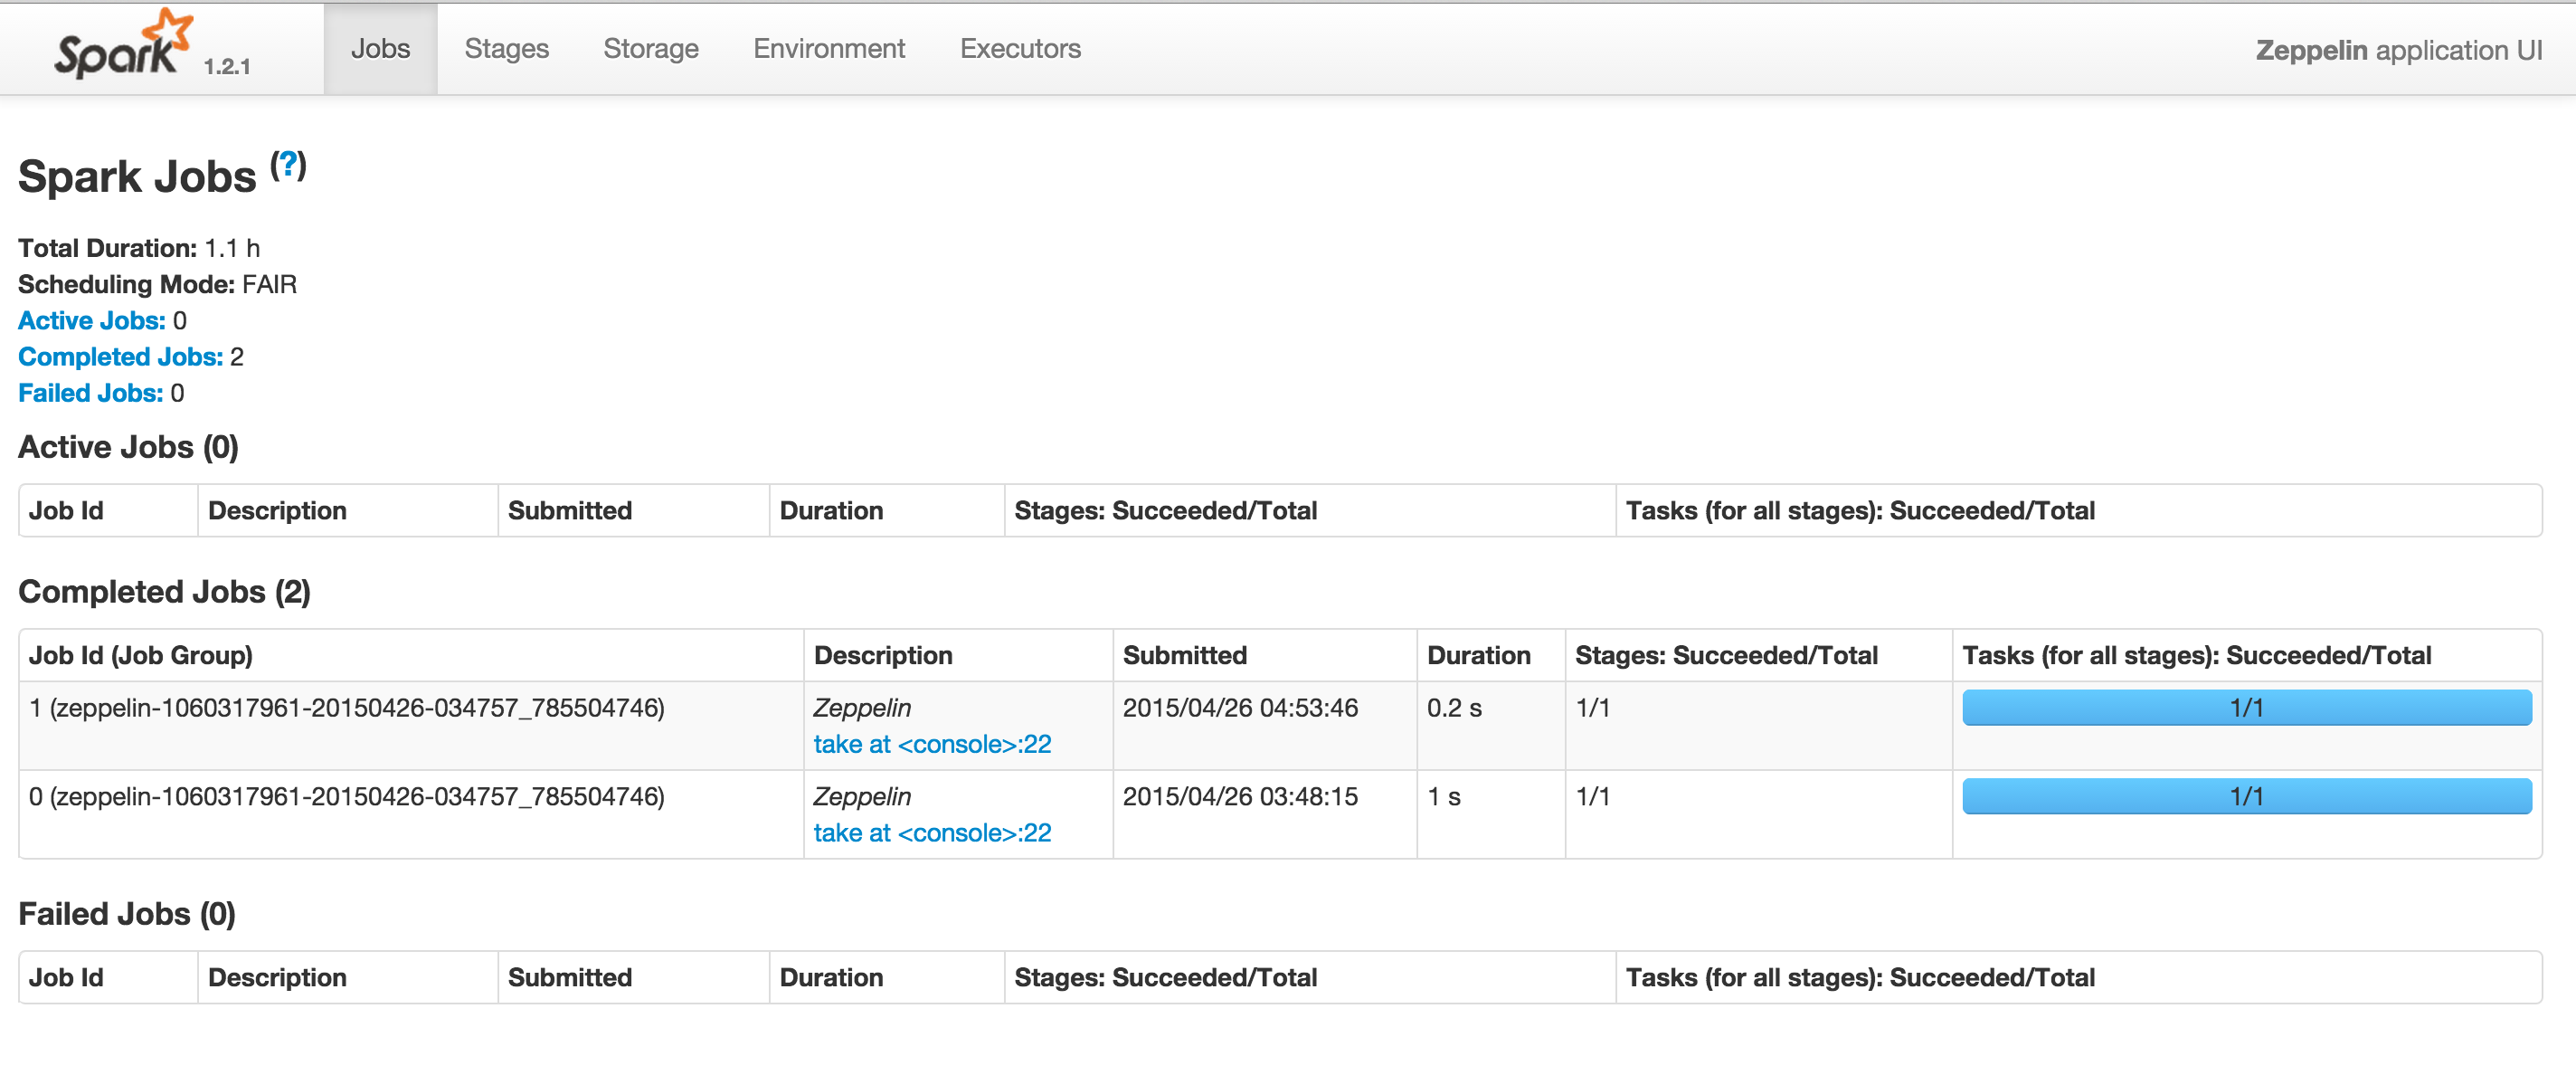Click 'Completed Jobs (2)' section heading
The width and height of the screenshot is (2576, 1075).
coord(165,592)
